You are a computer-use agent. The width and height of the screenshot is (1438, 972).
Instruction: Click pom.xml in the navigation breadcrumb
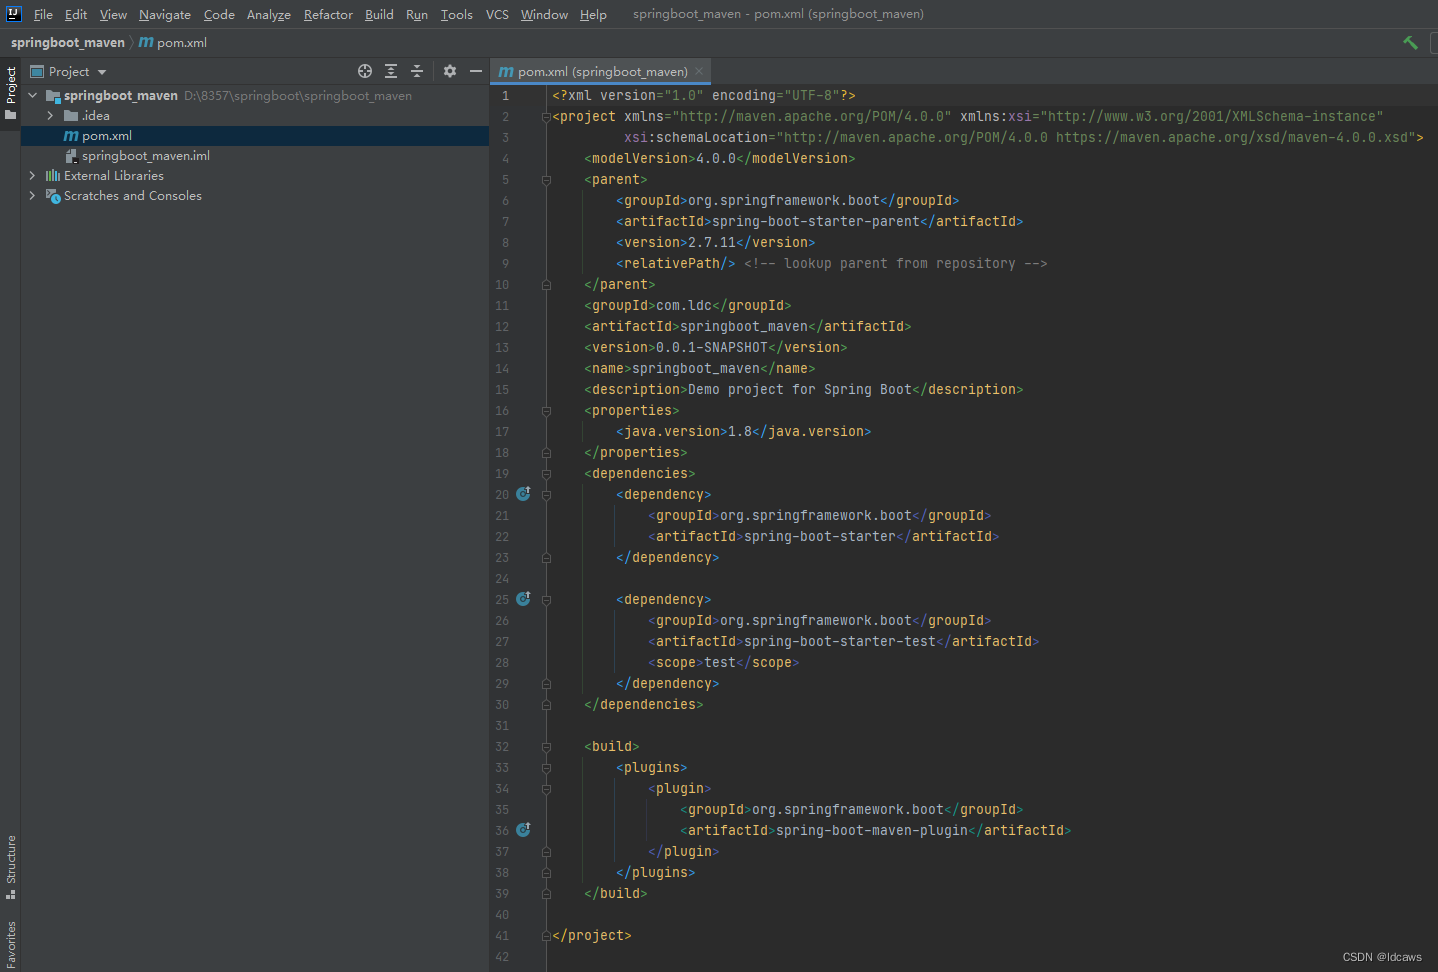(173, 42)
